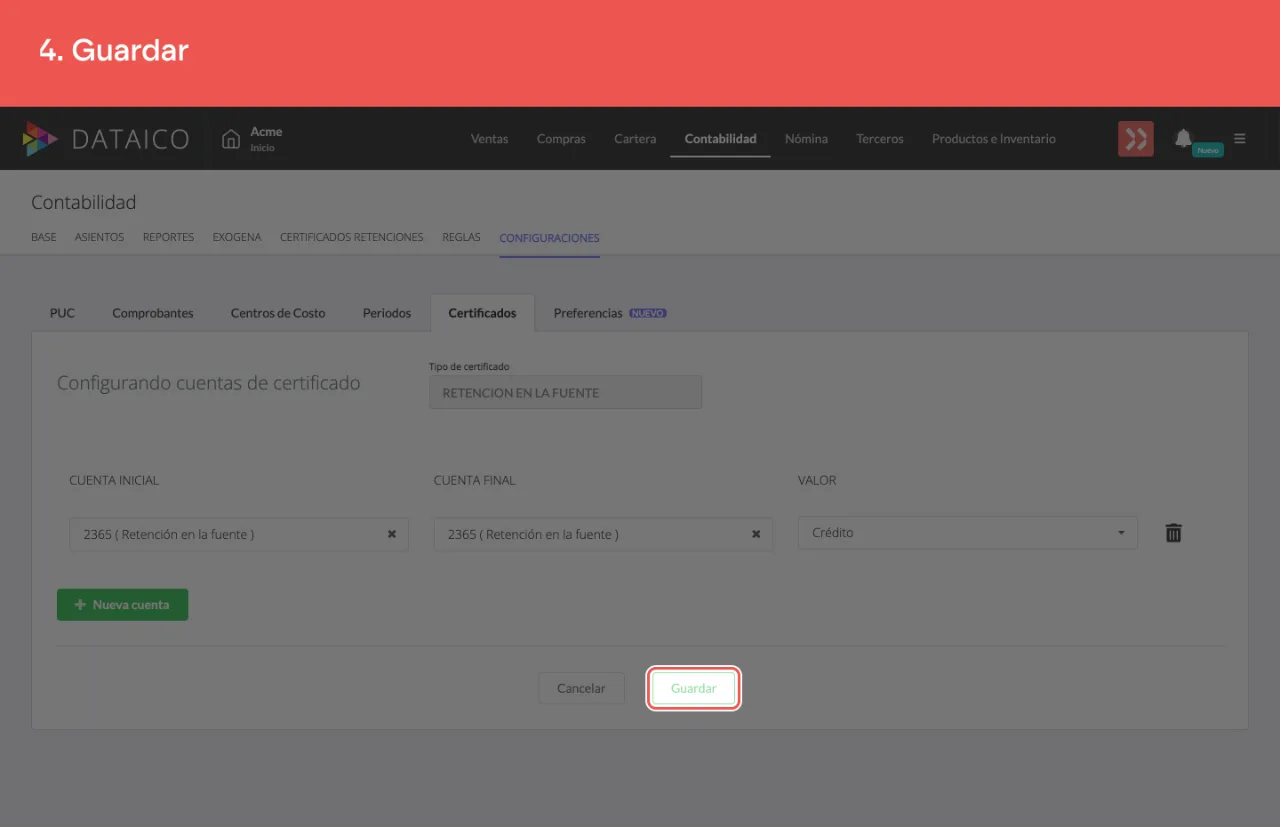Click the Nuevo badge under the bell
The width and height of the screenshot is (1280, 827).
1208,150
